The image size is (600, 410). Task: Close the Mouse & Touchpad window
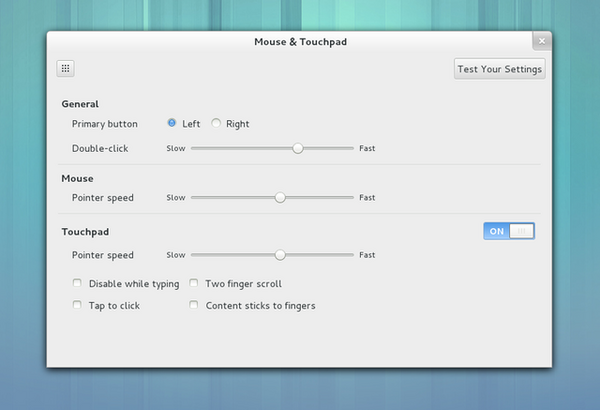click(541, 41)
